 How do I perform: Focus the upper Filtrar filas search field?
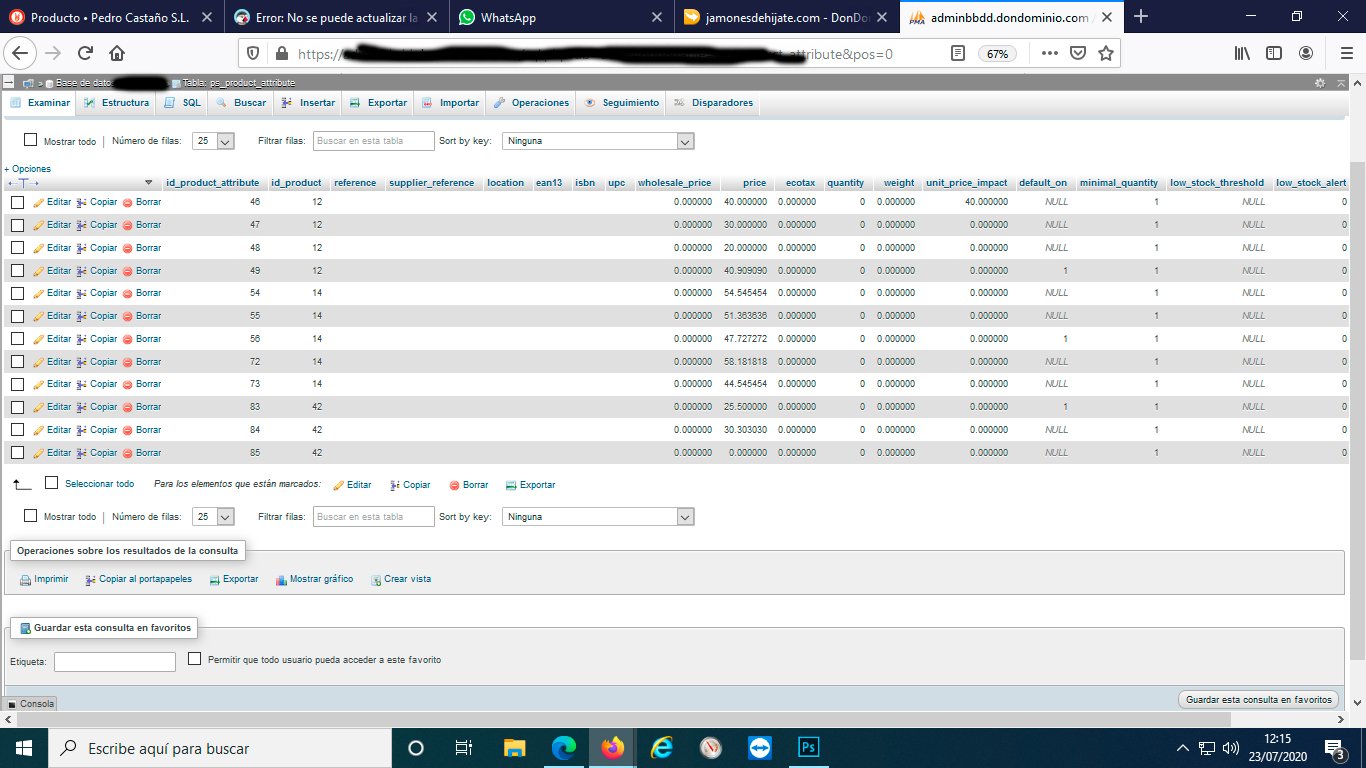(x=374, y=142)
